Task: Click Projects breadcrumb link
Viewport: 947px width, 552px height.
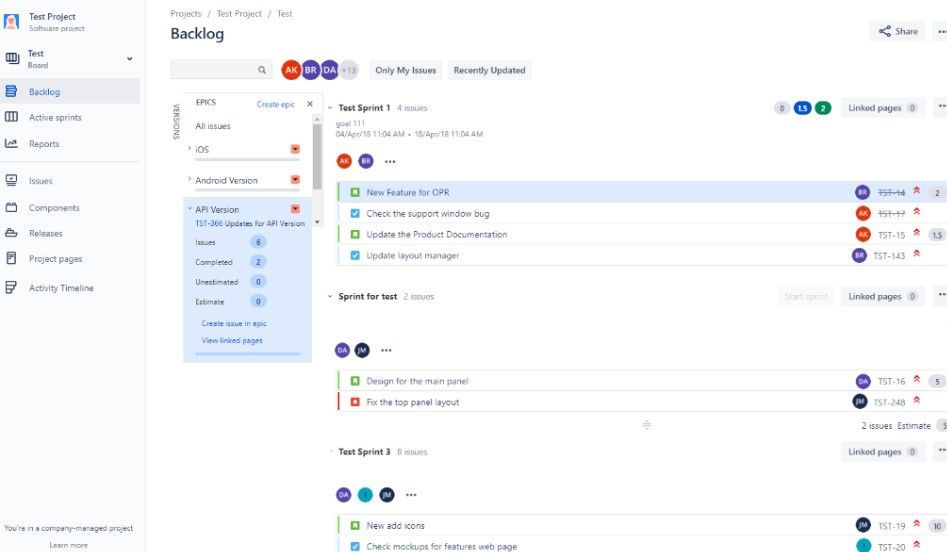Action: point(186,13)
